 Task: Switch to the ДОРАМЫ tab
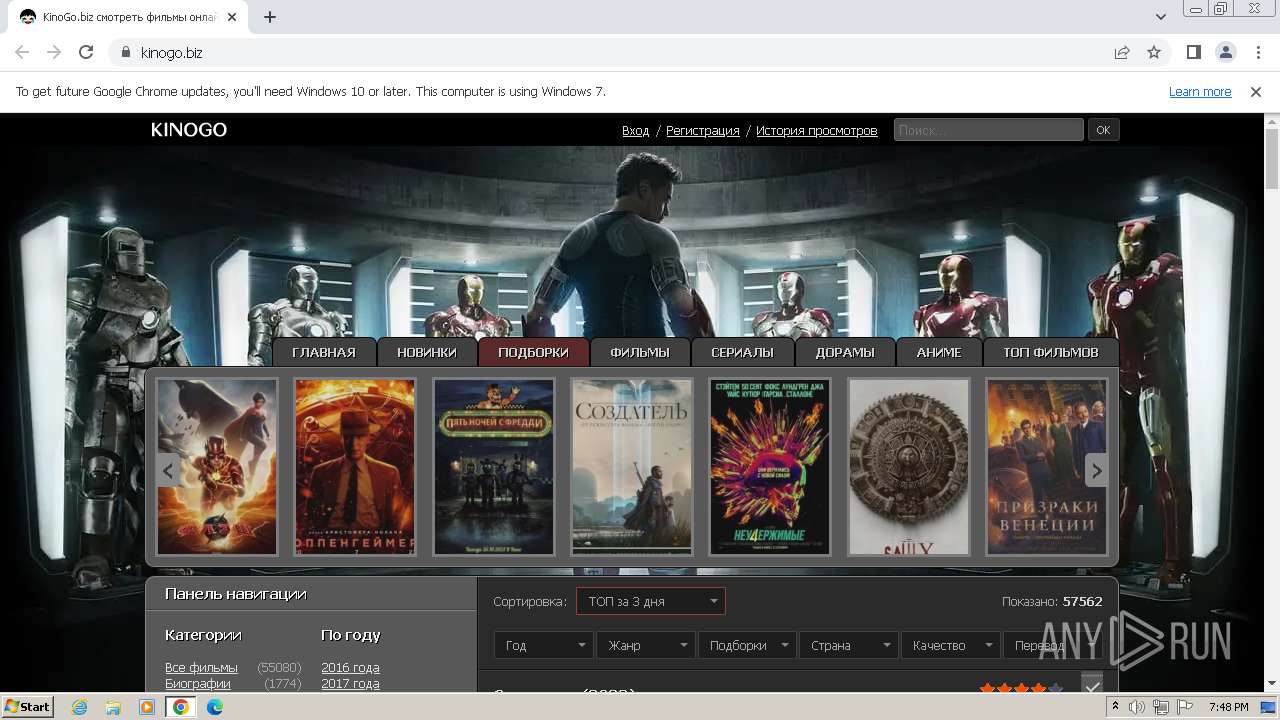[x=845, y=352]
